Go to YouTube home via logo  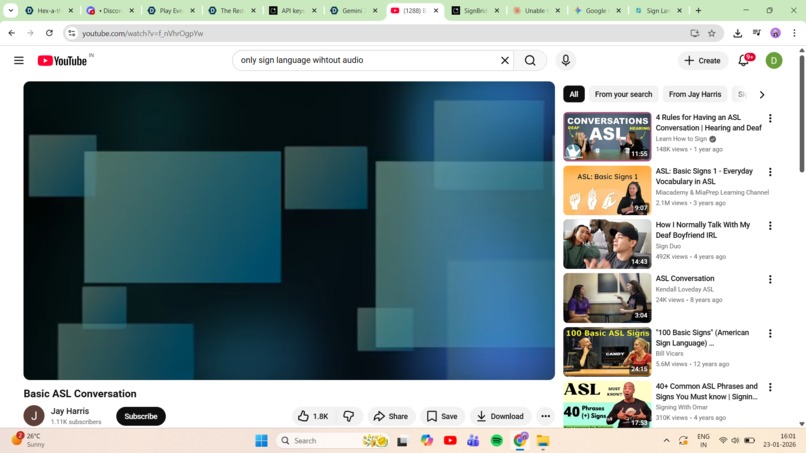coord(62,61)
